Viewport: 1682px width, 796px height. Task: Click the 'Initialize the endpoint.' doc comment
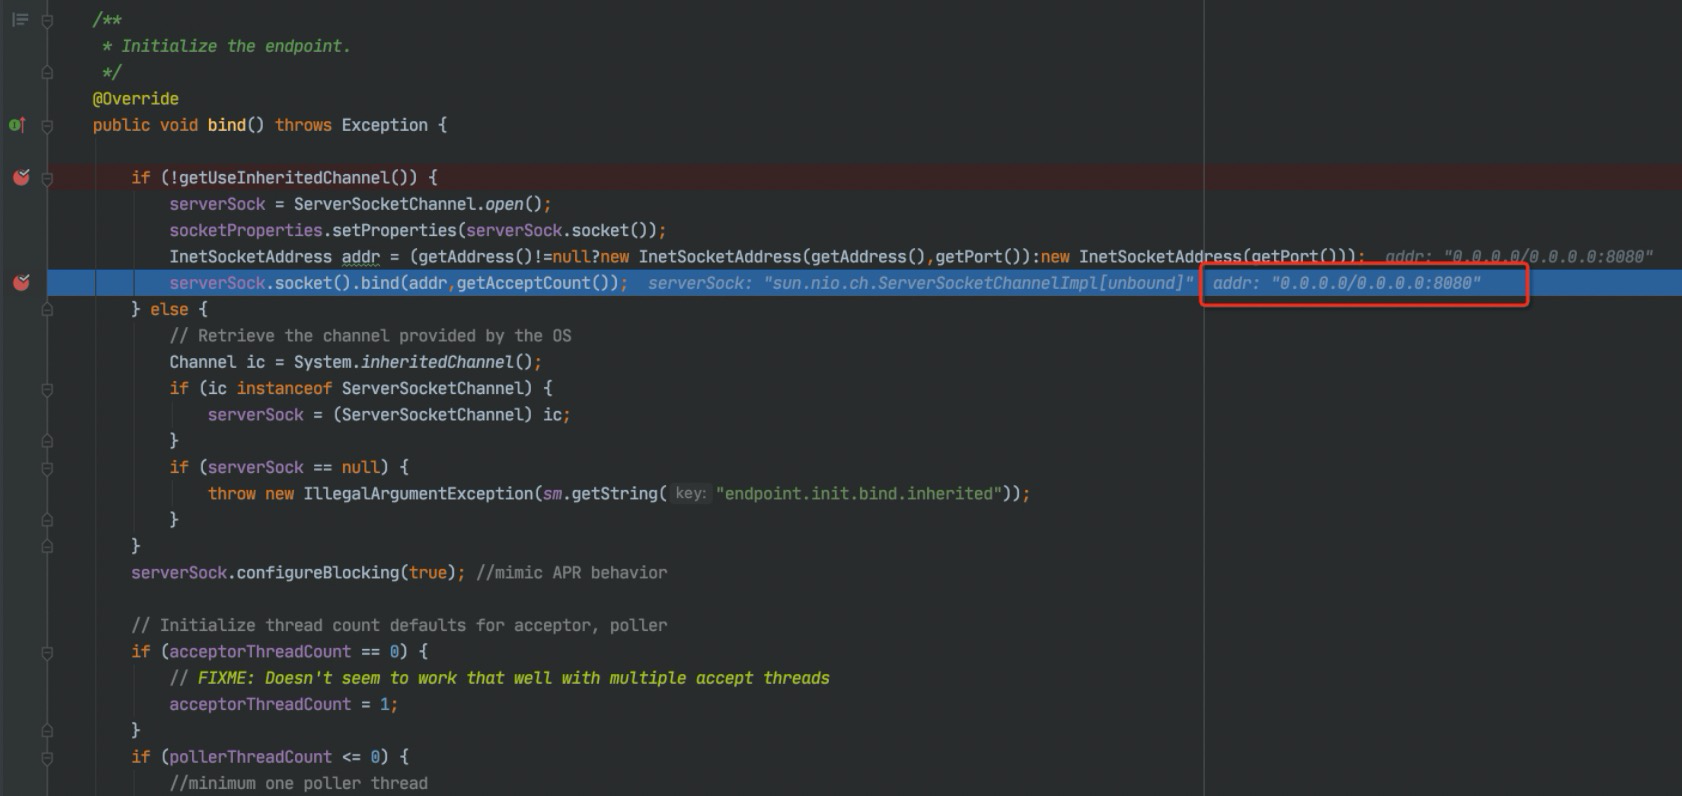pos(236,46)
